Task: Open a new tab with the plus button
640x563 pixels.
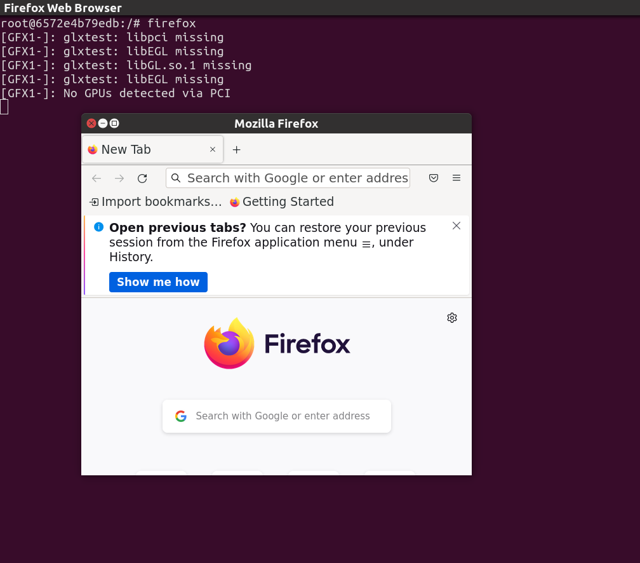Action: 236,150
